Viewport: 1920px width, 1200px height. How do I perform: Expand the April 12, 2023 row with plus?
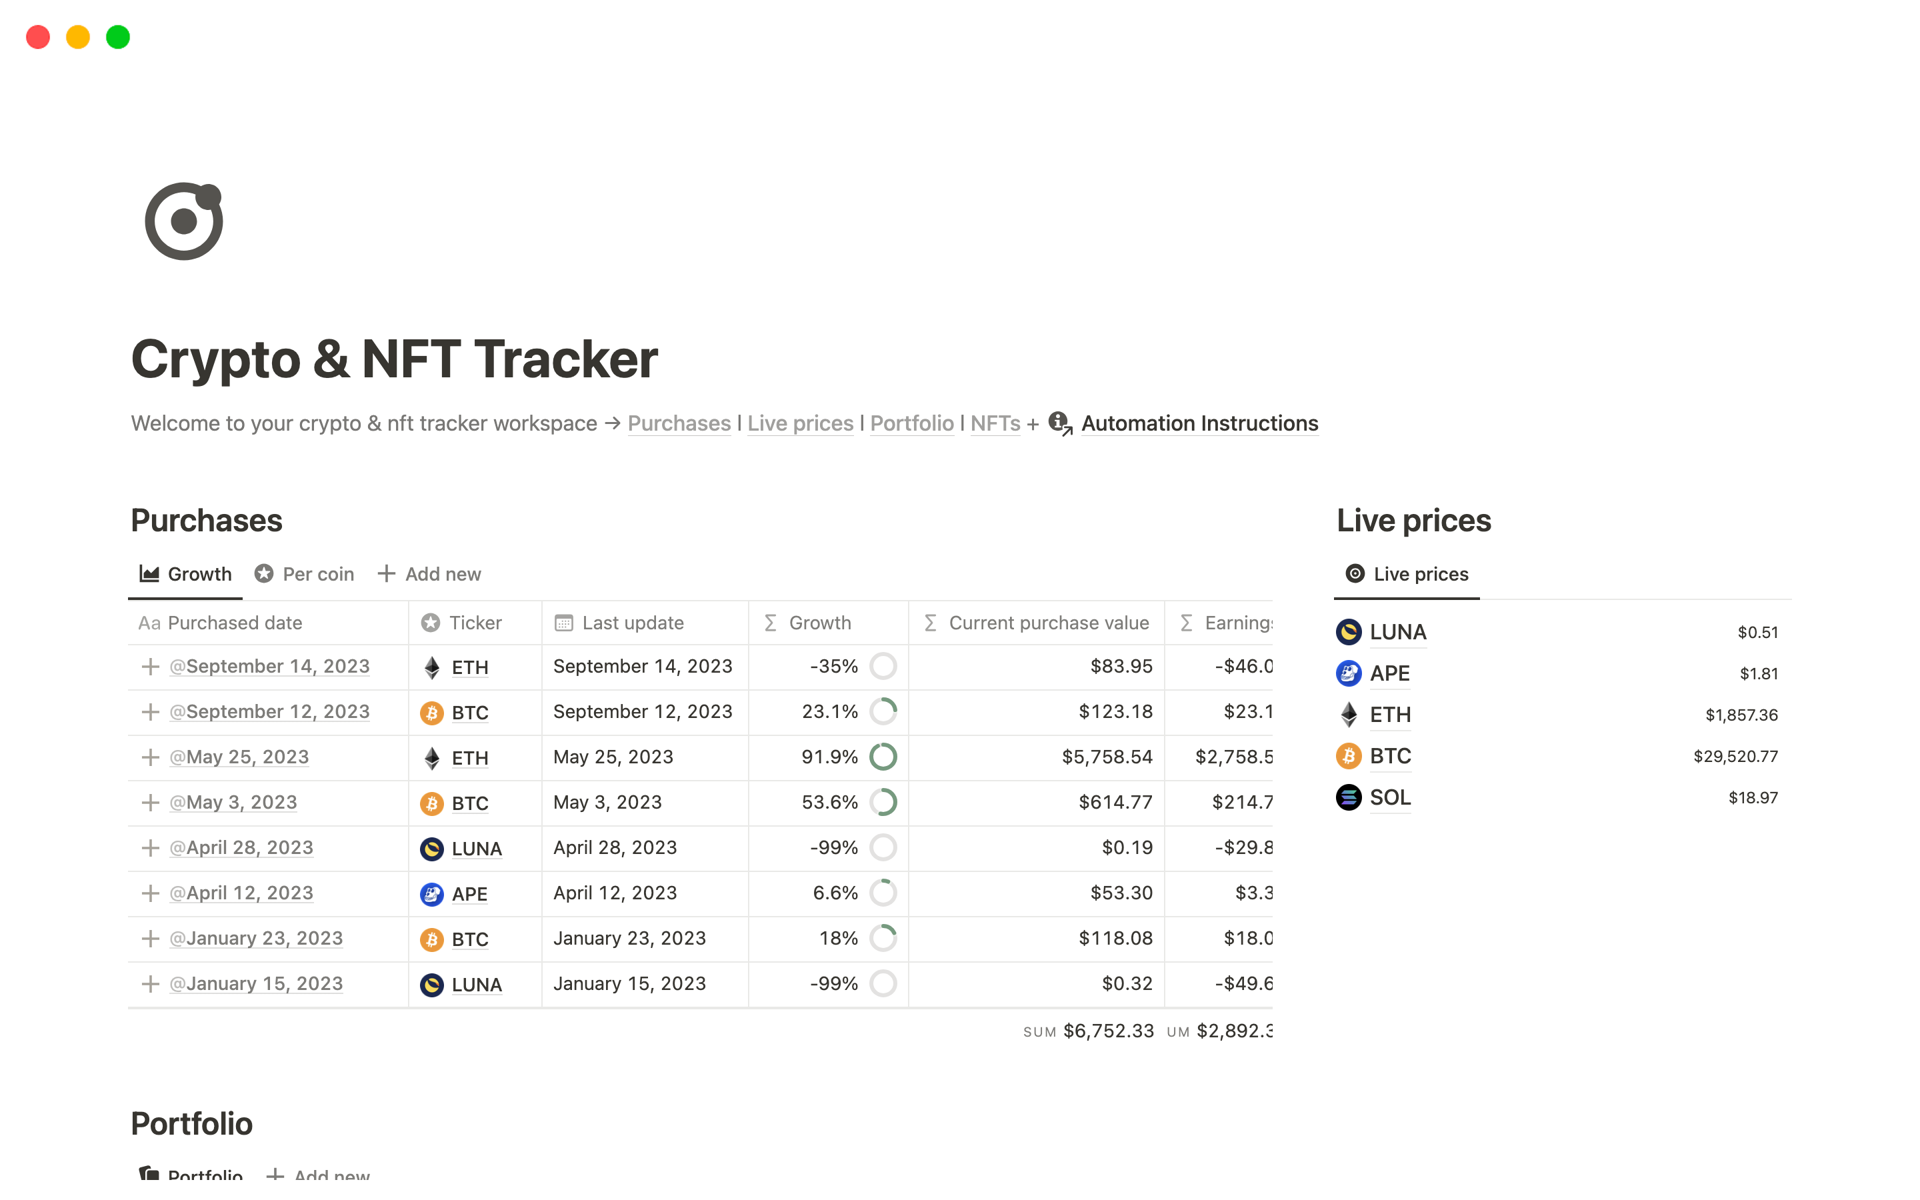coord(150,893)
